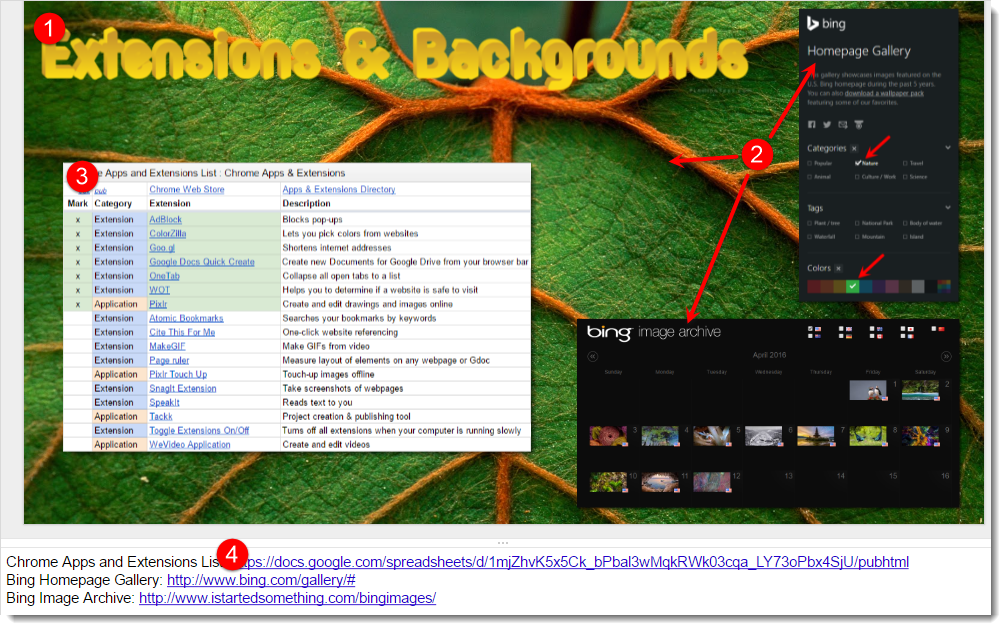The width and height of the screenshot is (1006, 630).
Task: Open the Atomic Bookmarks link
Action: point(186,318)
